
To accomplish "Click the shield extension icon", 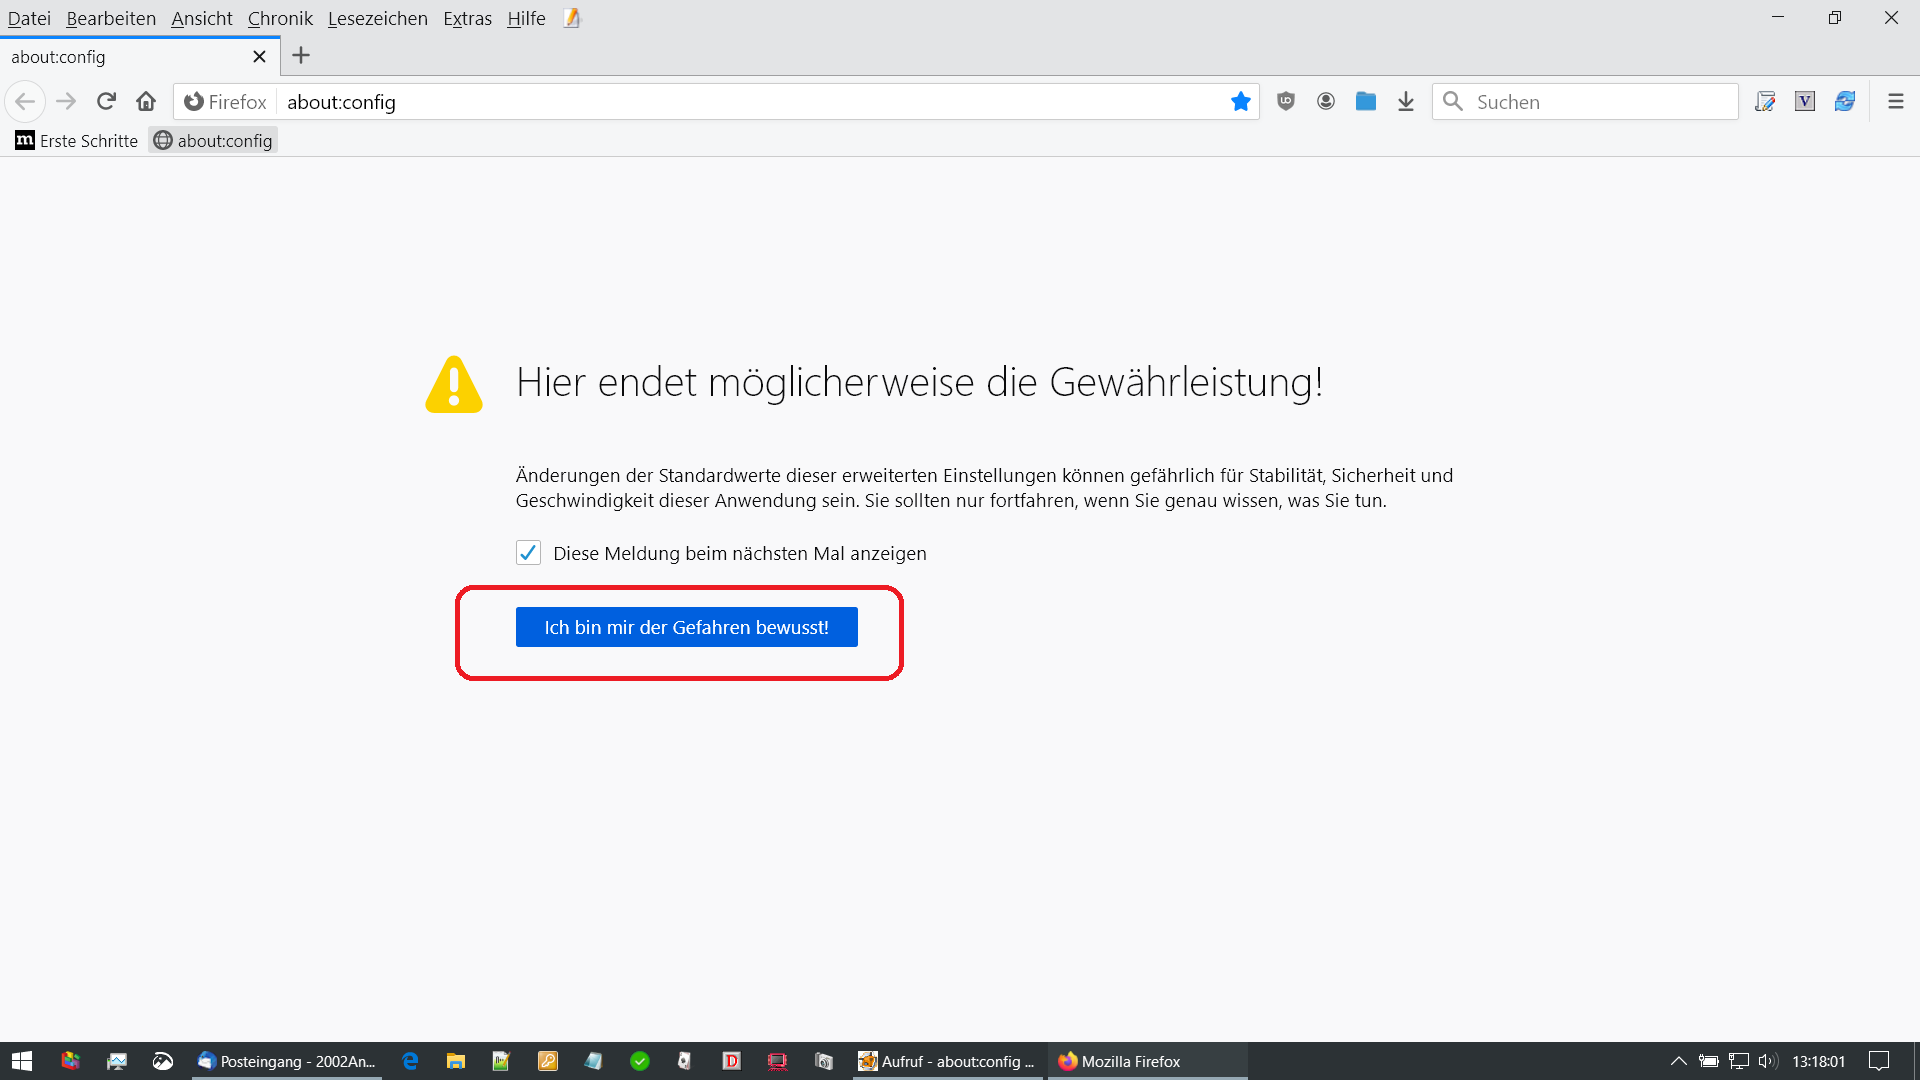I will pos(1286,101).
